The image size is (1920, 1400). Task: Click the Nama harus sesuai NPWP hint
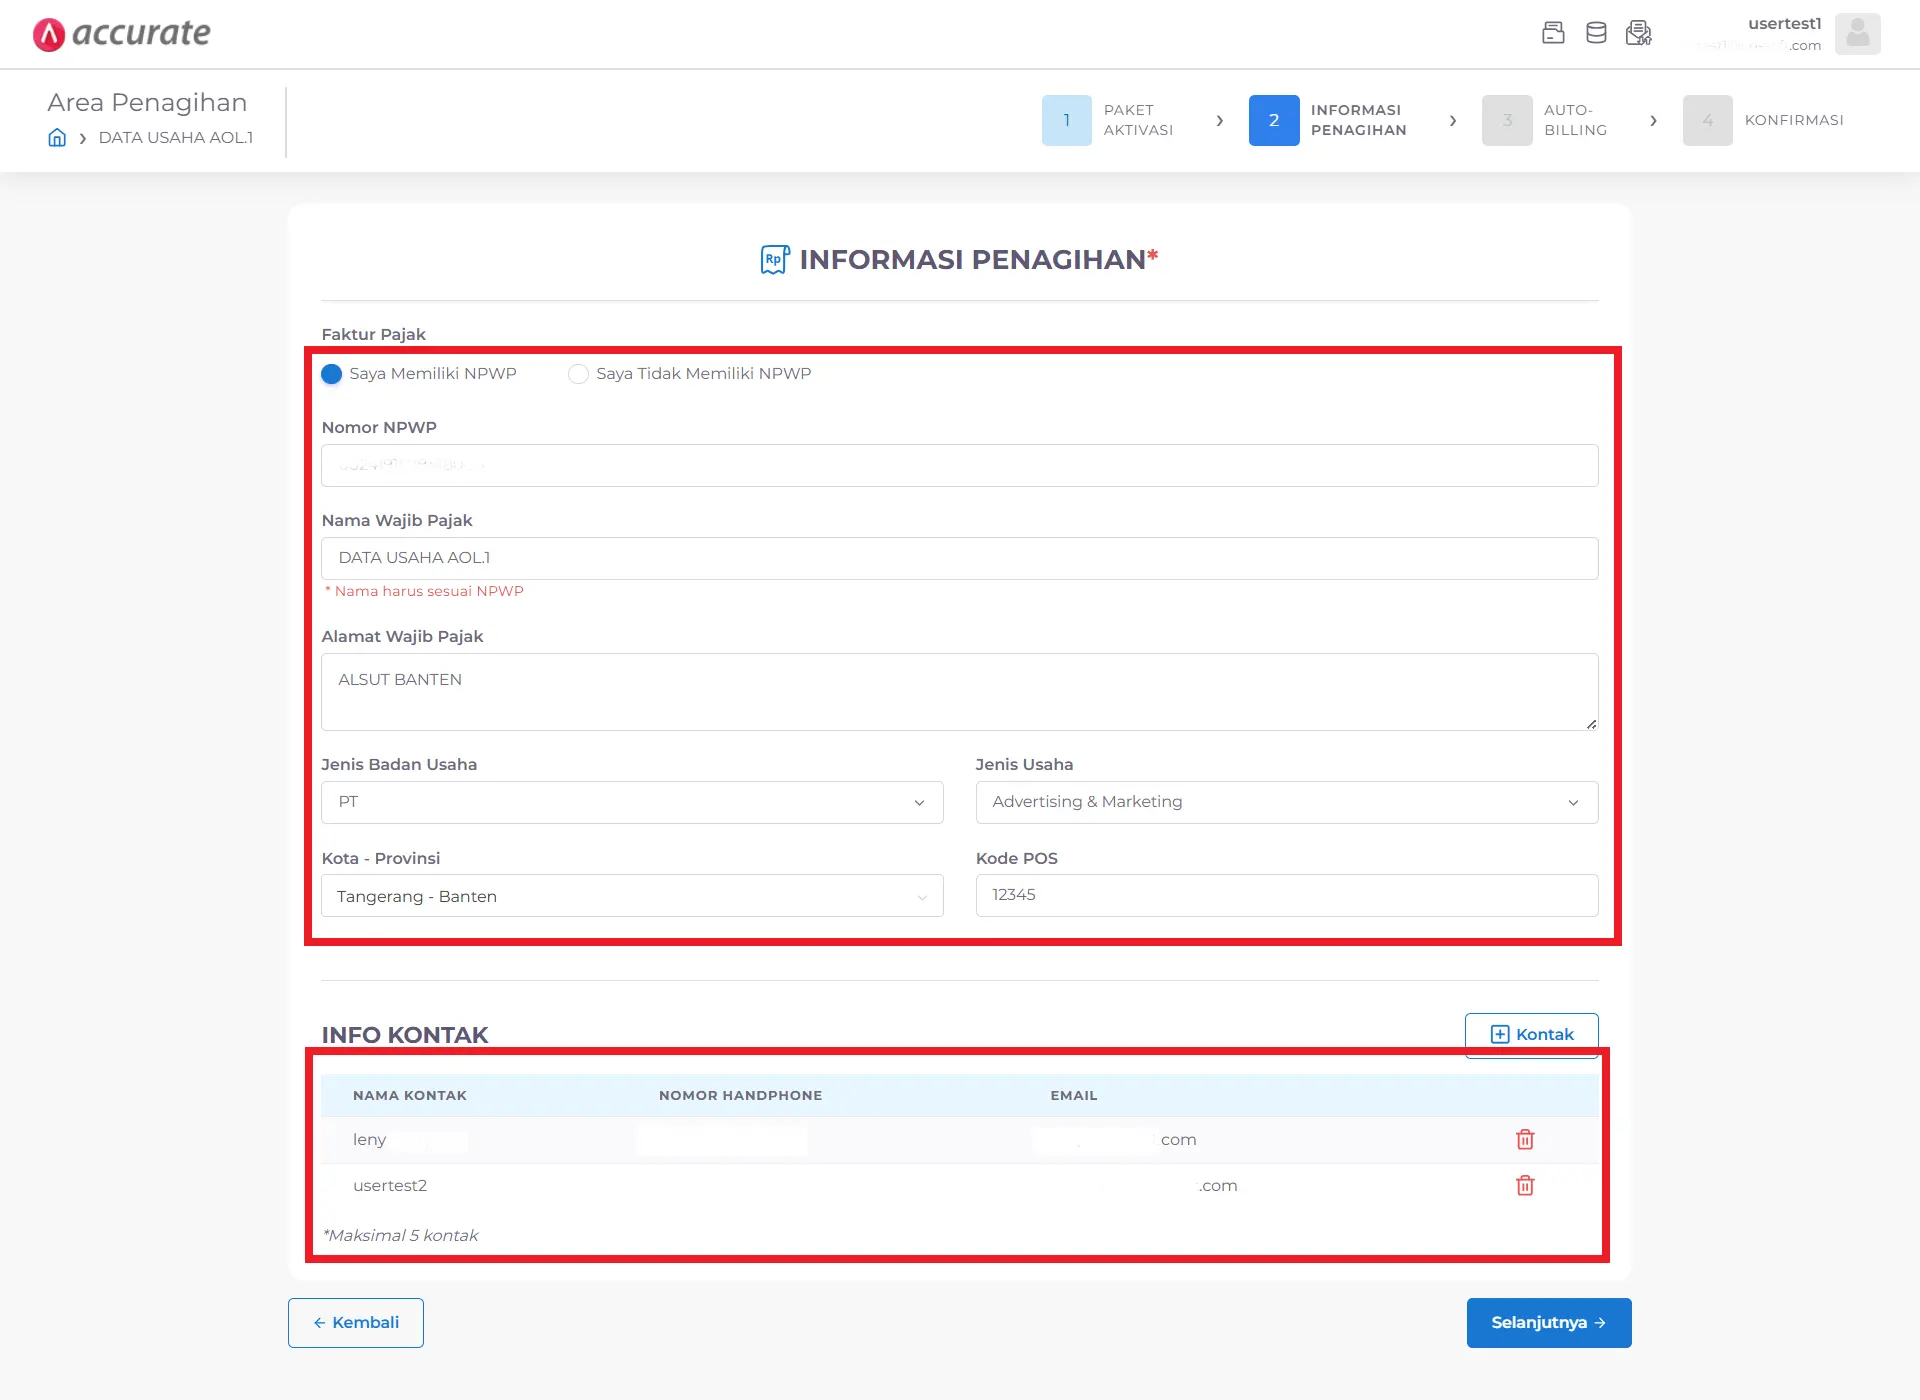pyautogui.click(x=424, y=592)
